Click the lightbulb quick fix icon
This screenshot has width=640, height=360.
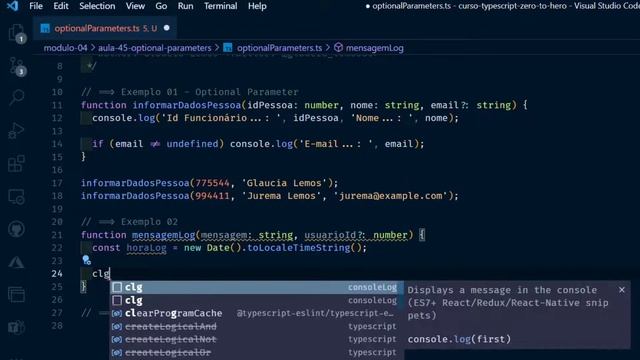pyautogui.click(x=86, y=260)
